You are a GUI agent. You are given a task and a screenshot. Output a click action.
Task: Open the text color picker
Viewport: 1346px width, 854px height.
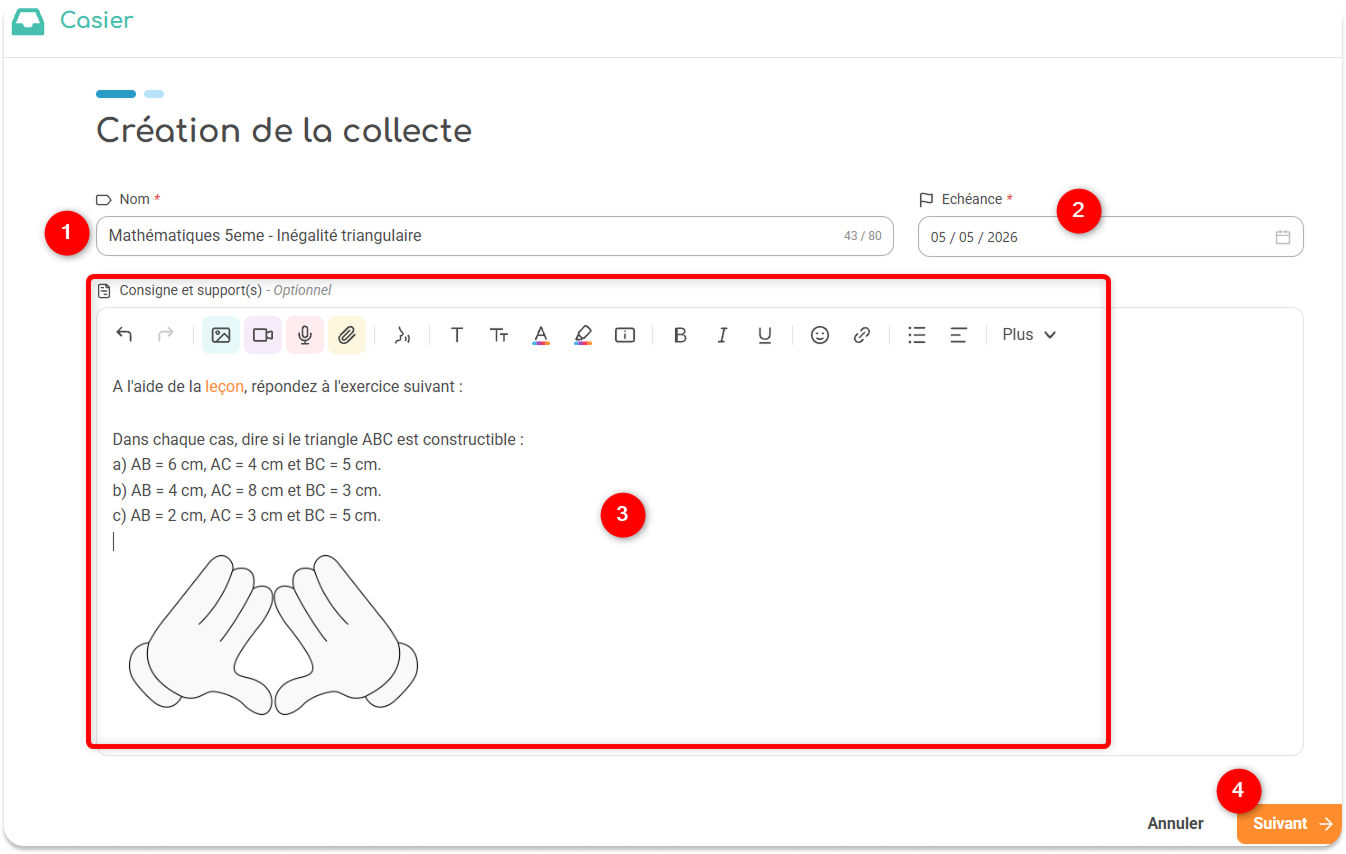(541, 335)
